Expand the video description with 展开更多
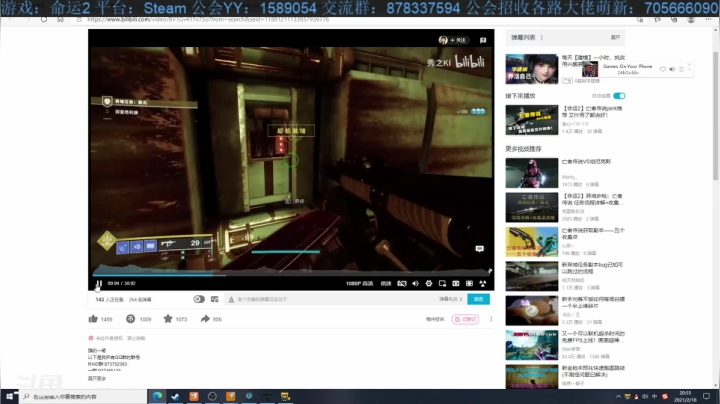This screenshot has height=404, width=720. pyautogui.click(x=97, y=379)
